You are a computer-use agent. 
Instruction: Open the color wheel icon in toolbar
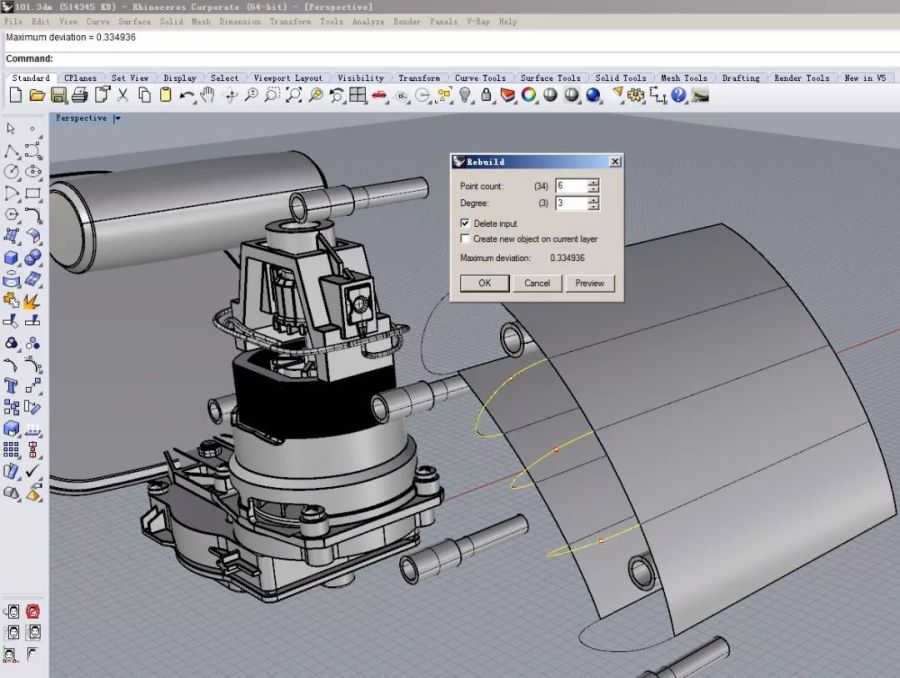point(528,95)
